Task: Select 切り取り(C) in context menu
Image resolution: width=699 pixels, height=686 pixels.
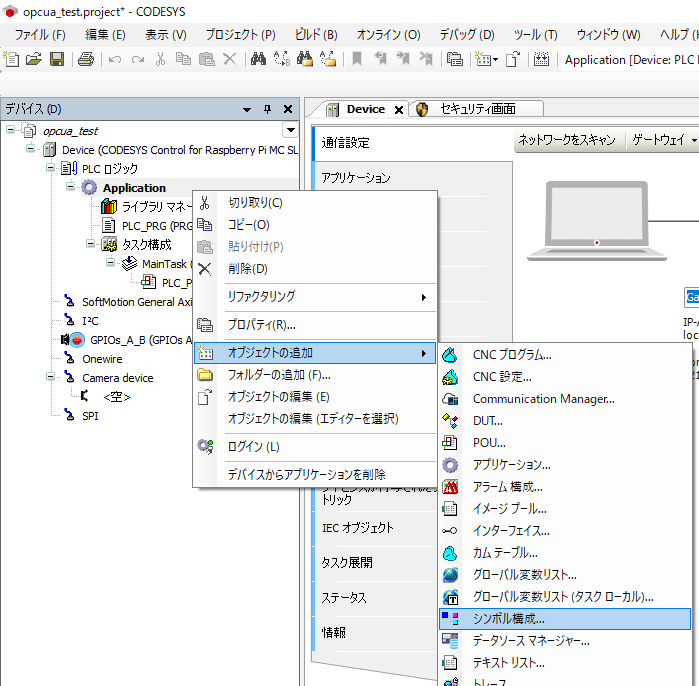Action: point(315,203)
